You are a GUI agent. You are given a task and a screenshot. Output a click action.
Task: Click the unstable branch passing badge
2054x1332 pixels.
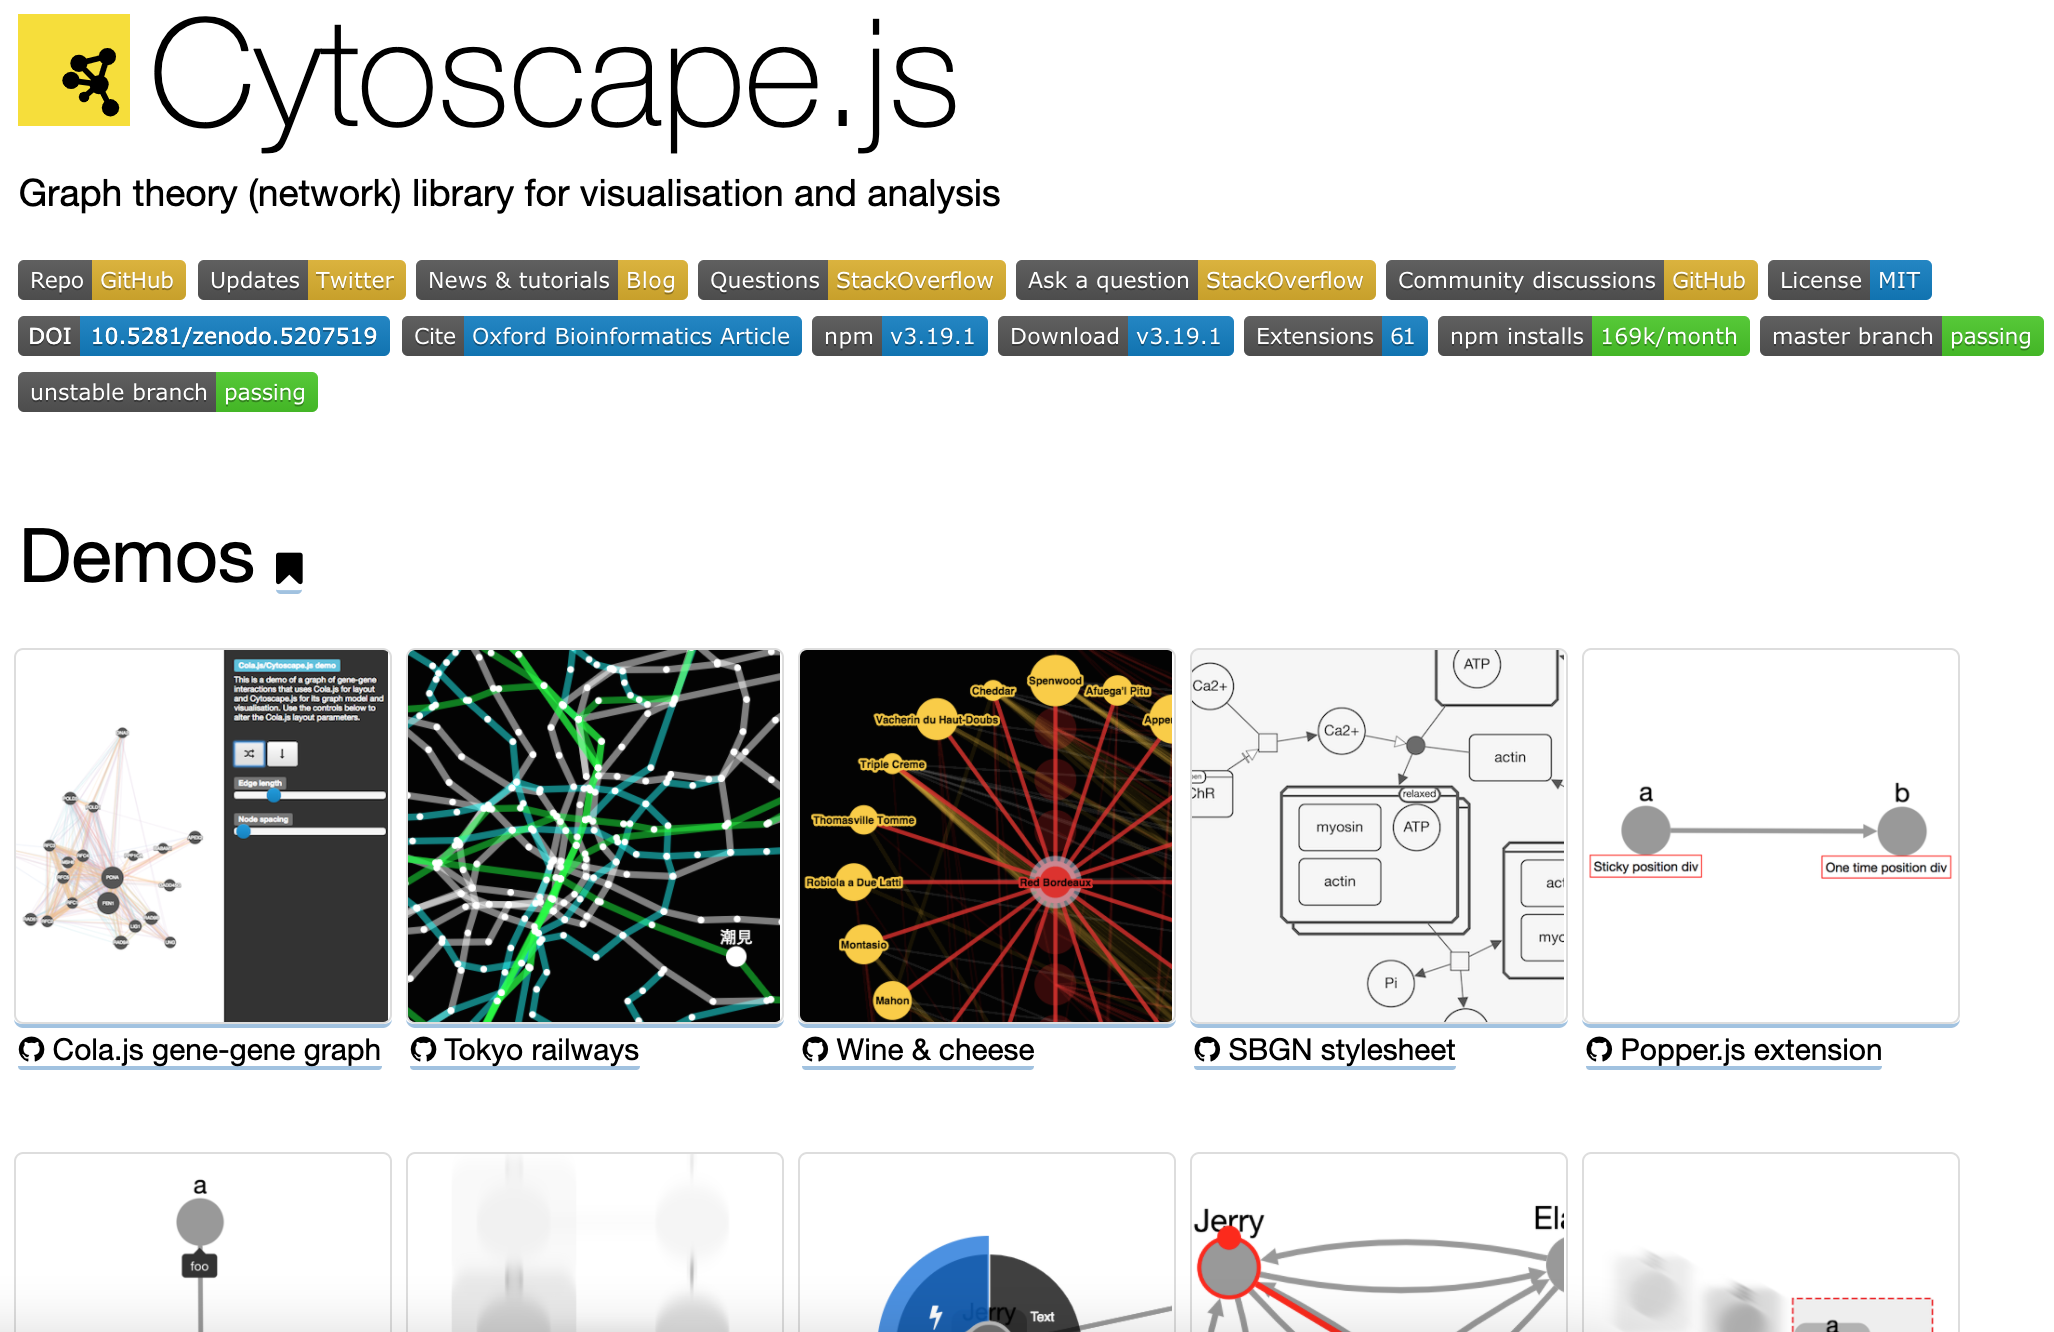tap(168, 392)
